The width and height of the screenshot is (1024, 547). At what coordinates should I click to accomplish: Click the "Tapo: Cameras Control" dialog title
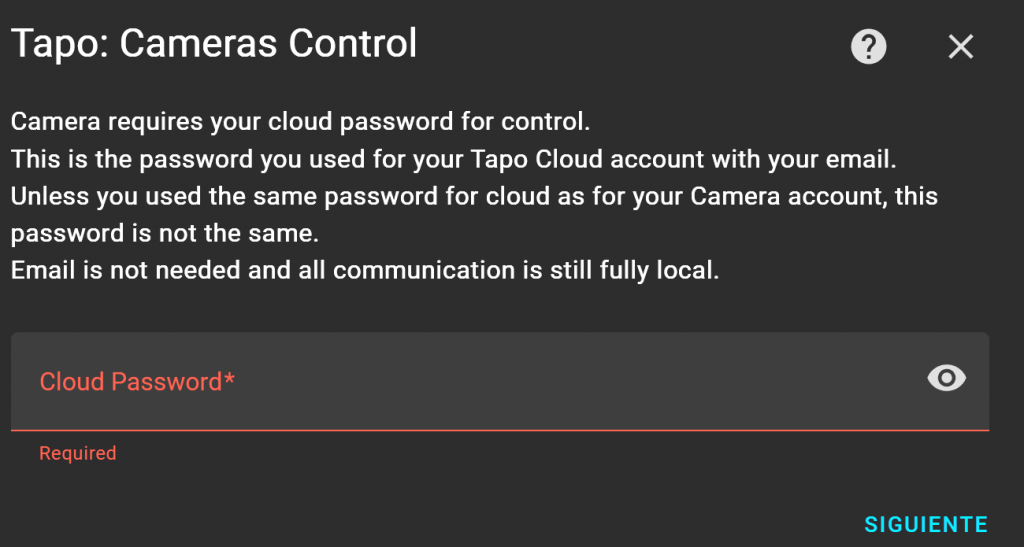[x=213, y=44]
